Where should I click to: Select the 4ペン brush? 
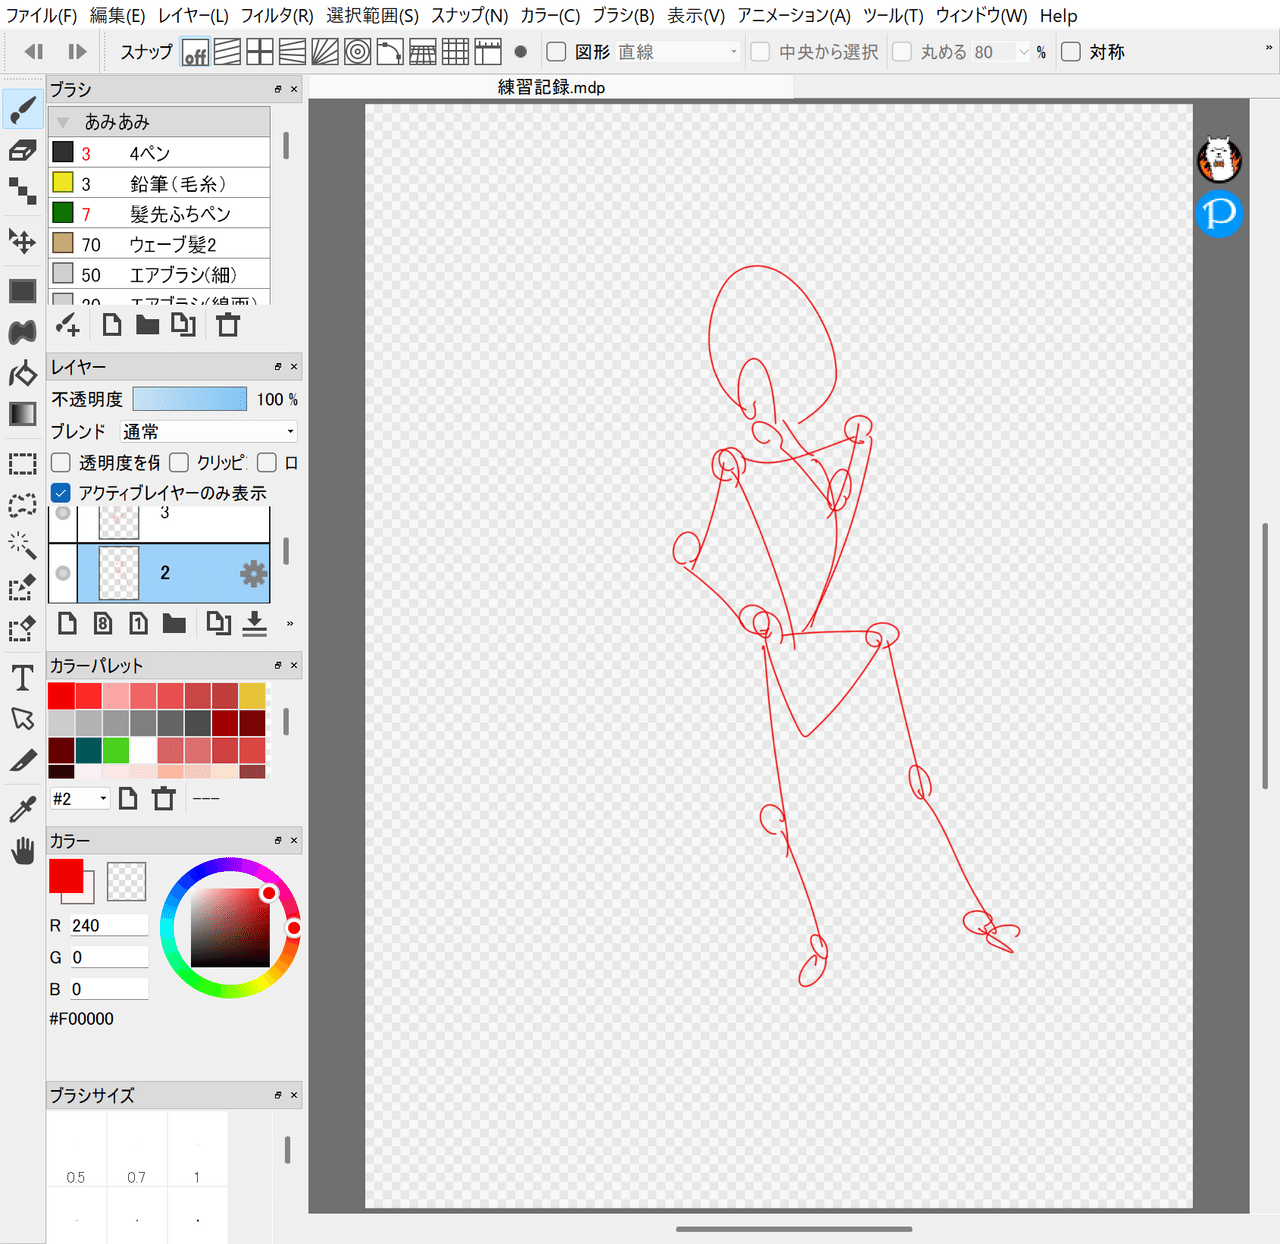(x=159, y=153)
